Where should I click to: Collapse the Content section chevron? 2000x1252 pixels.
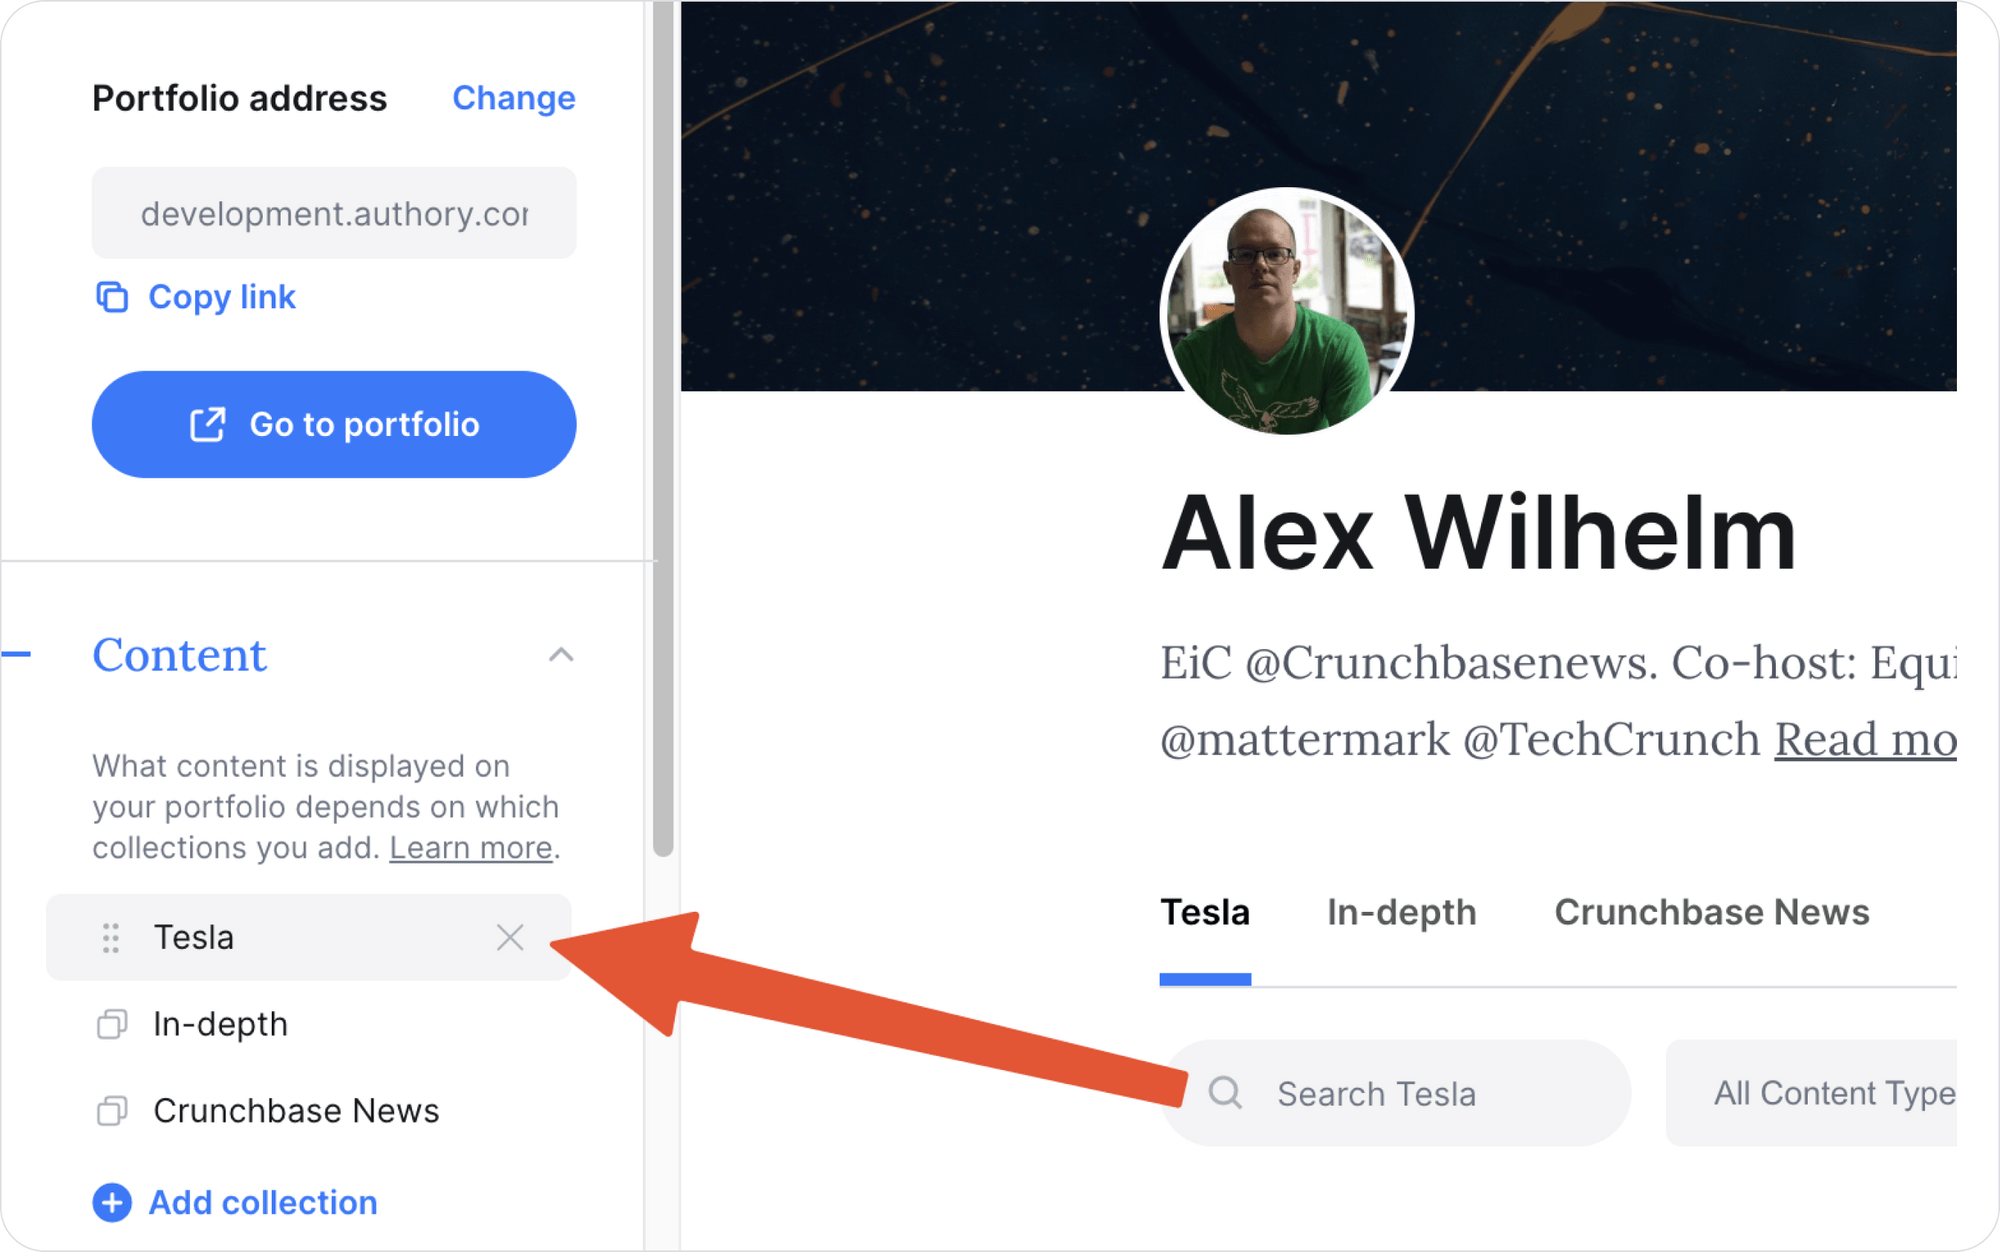point(561,655)
